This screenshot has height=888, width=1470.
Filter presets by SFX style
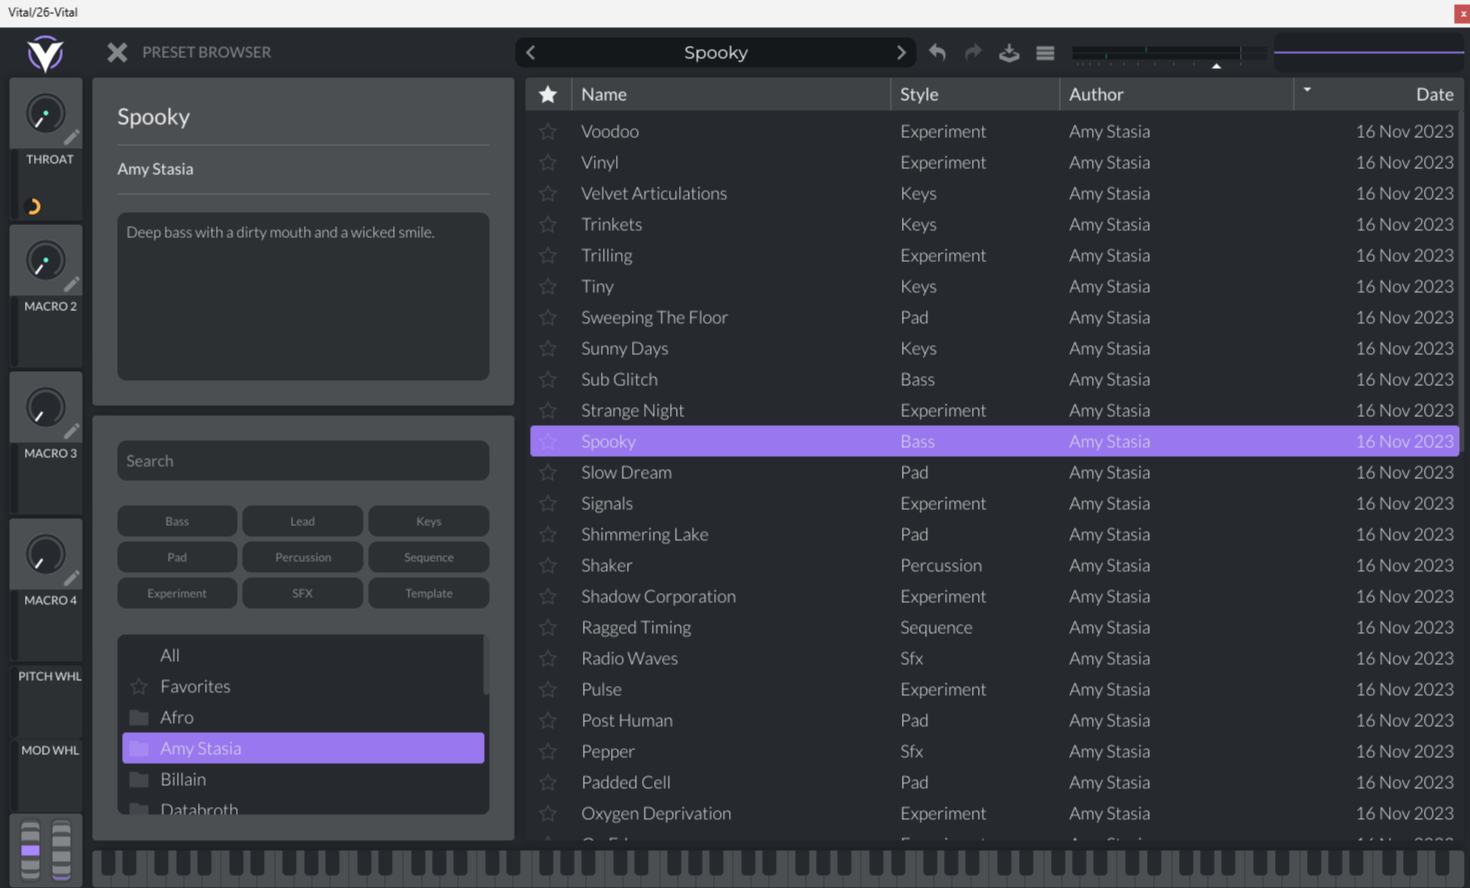pyautogui.click(x=303, y=593)
